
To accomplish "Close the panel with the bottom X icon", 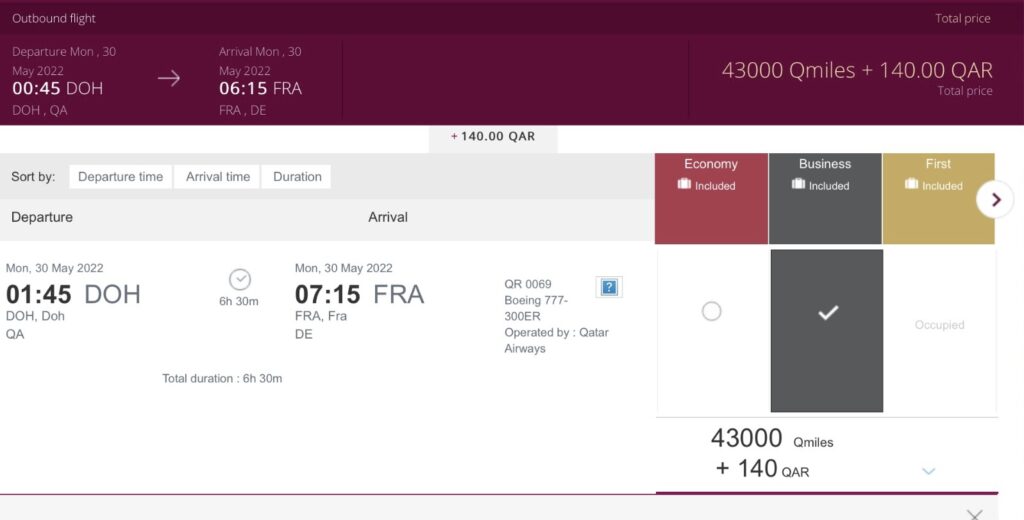I will tap(975, 514).
